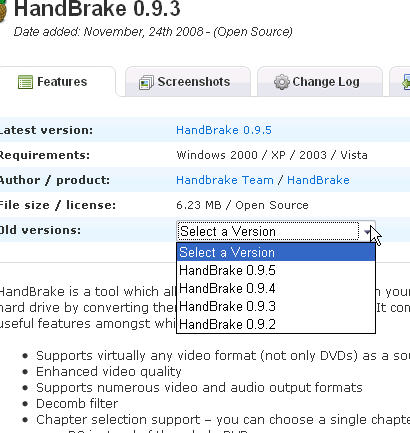Screen dimensions: 410x433
Task: Click the Select a Version combo box
Action: coord(276,231)
